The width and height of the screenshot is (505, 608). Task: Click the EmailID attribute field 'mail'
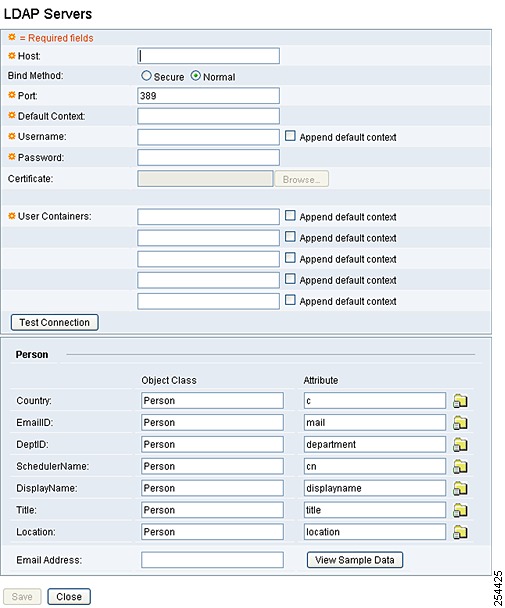pyautogui.click(x=375, y=422)
